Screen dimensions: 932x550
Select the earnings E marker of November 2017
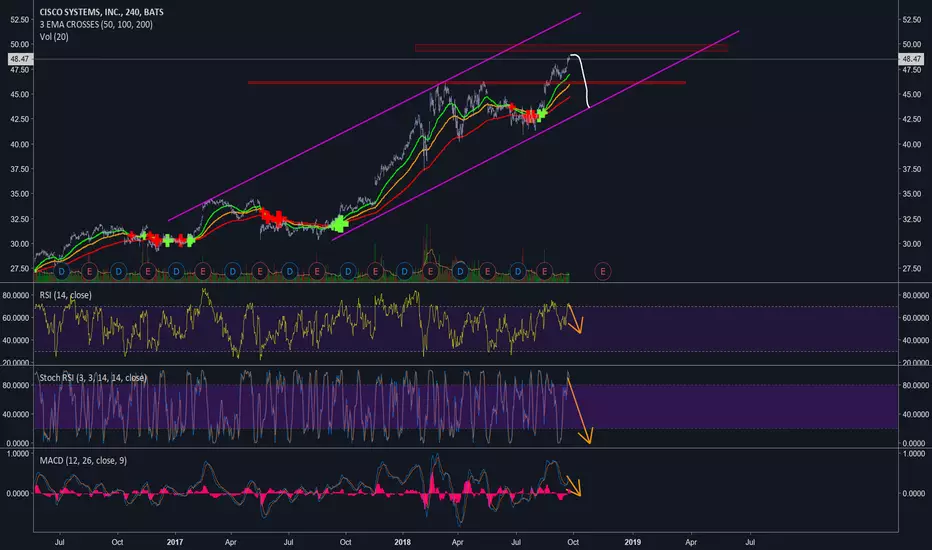(375, 272)
